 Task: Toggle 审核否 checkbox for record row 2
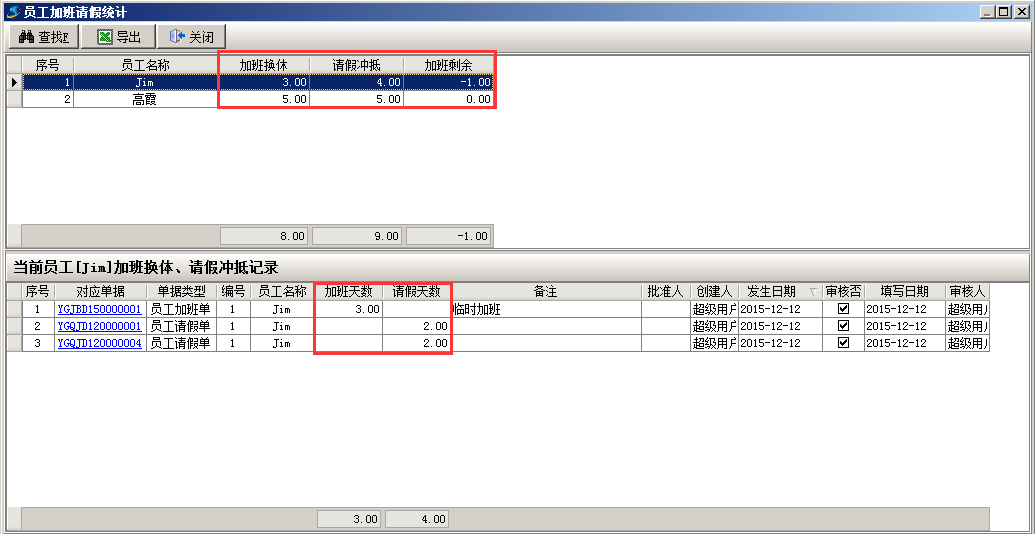(843, 327)
